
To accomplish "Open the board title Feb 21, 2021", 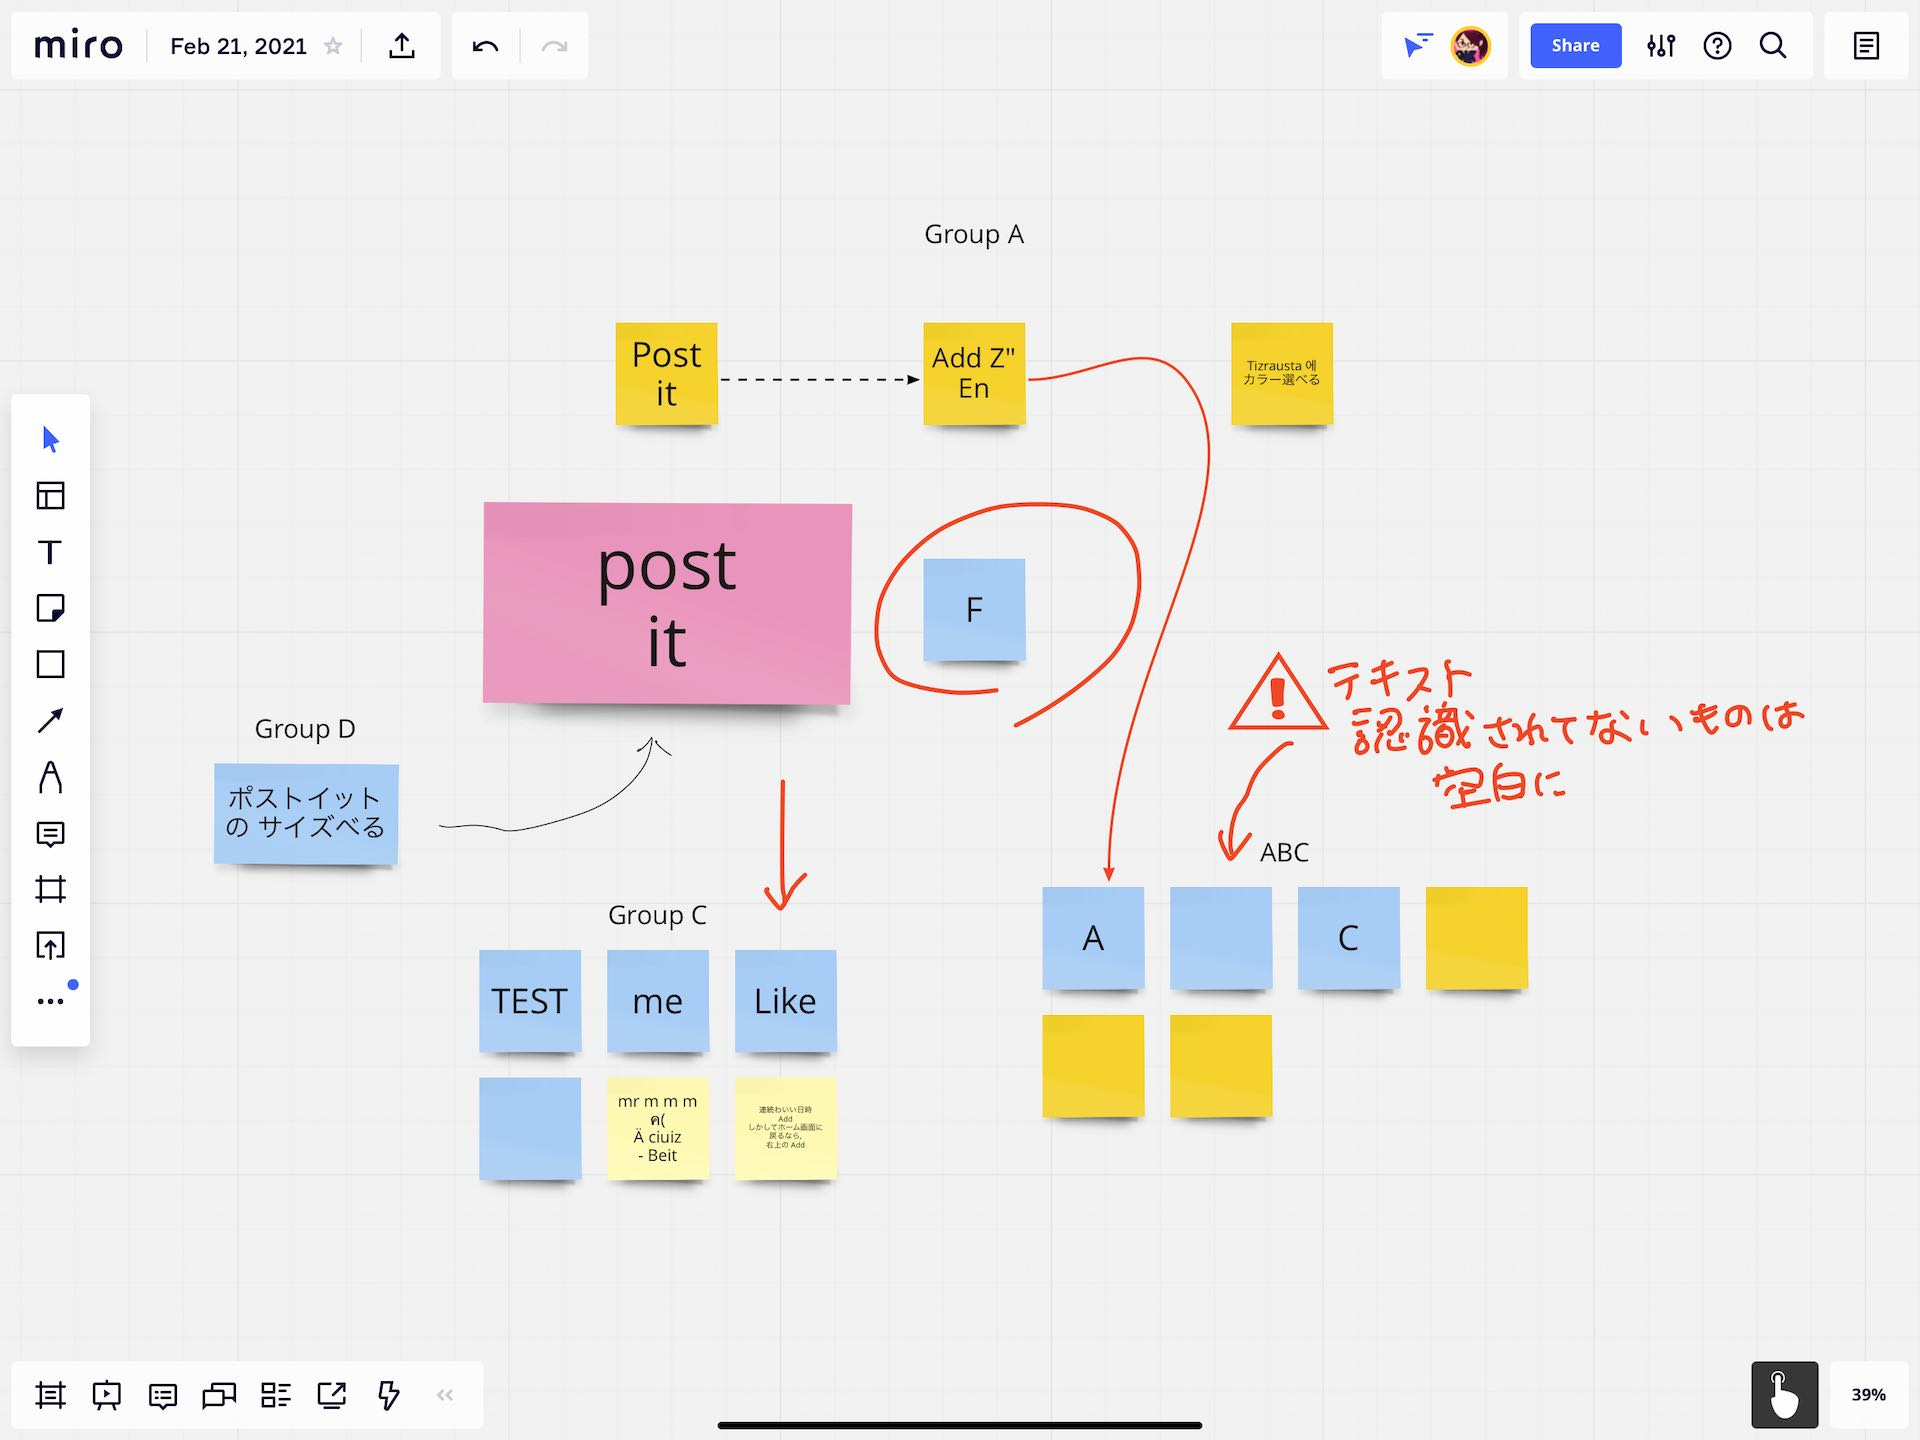I will [x=238, y=45].
